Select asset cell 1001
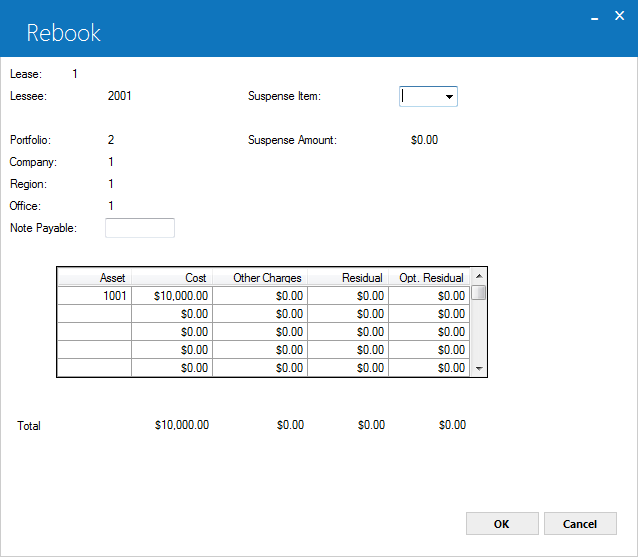 94,296
